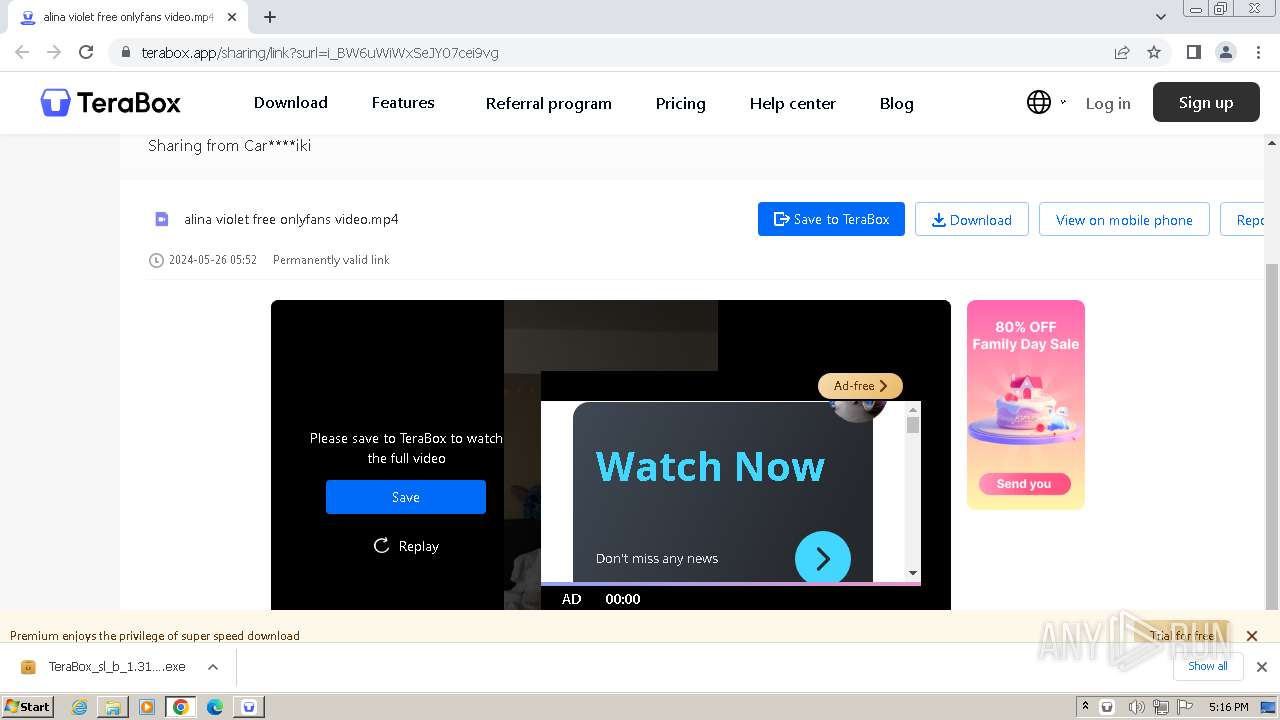Viewport: 1280px width, 720px height.
Task: Click the address bar URL
Action: (320, 52)
